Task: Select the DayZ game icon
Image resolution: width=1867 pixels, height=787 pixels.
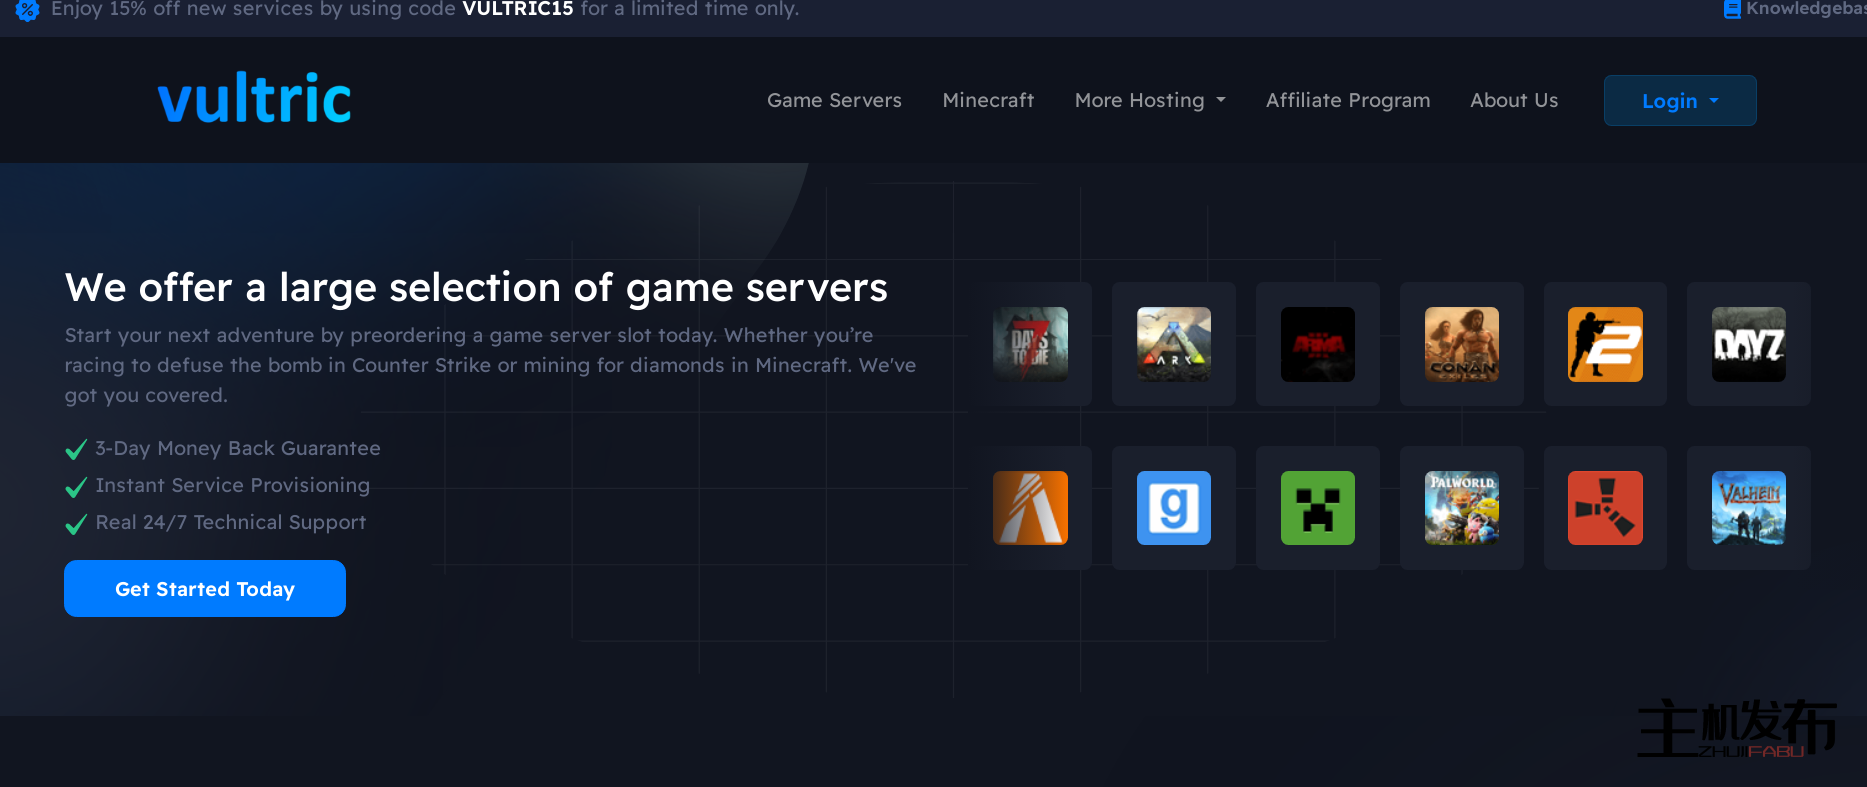Action: point(1748,344)
